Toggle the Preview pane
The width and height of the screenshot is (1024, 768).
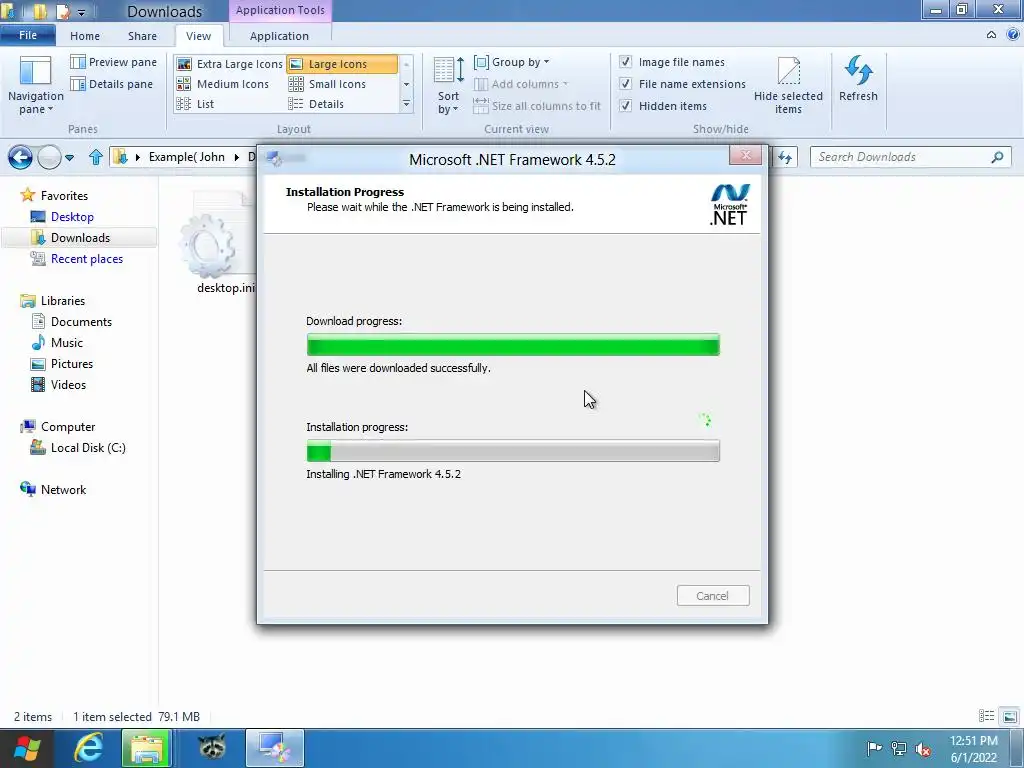[x=114, y=62]
